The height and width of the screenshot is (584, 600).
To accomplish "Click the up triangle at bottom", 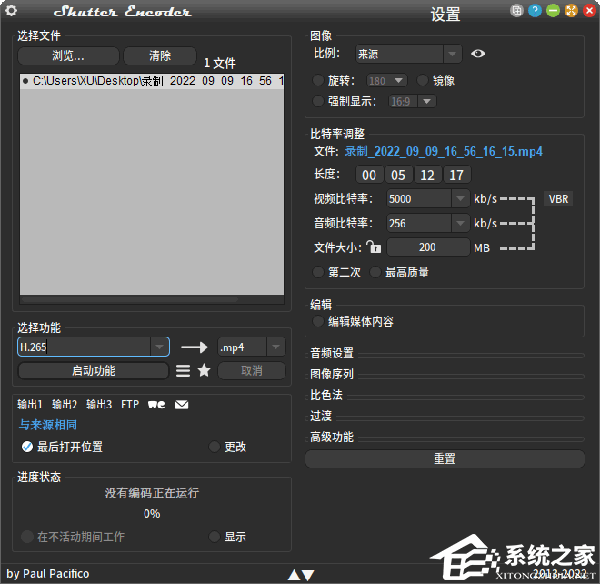I will [294, 574].
